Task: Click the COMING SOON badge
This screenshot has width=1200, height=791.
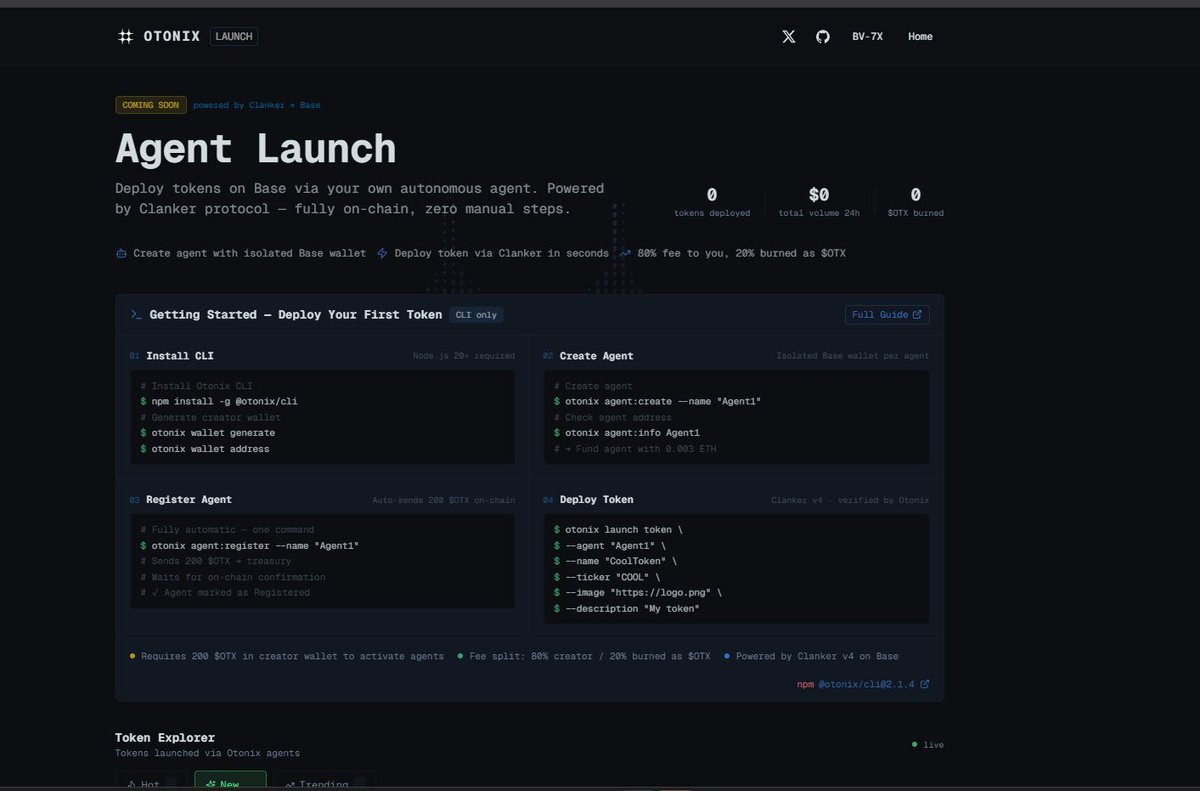Action: (150, 105)
